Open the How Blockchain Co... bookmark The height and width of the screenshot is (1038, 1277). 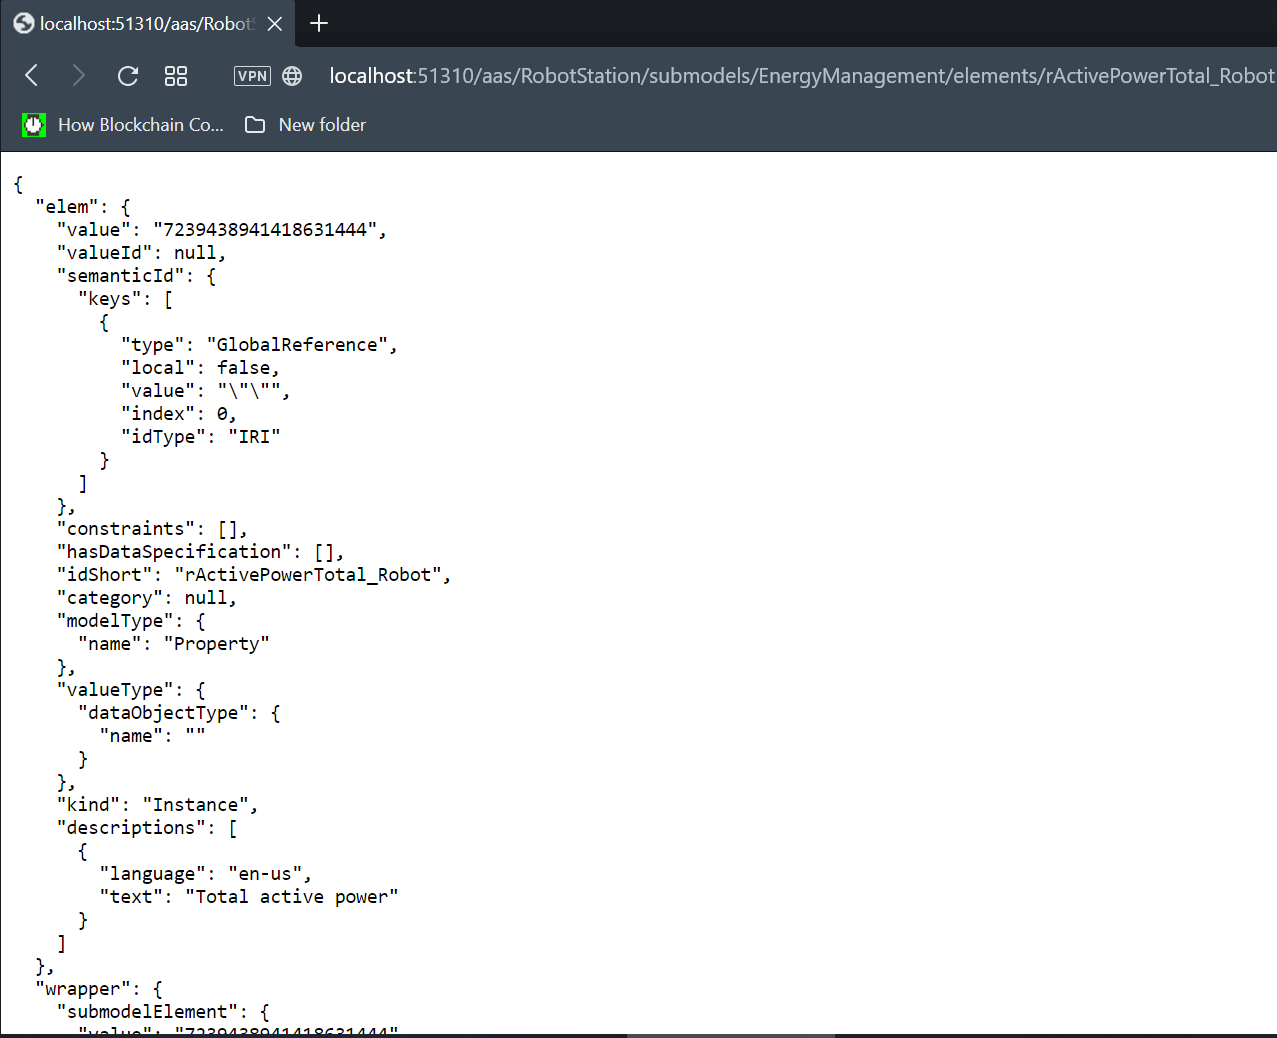(x=123, y=125)
